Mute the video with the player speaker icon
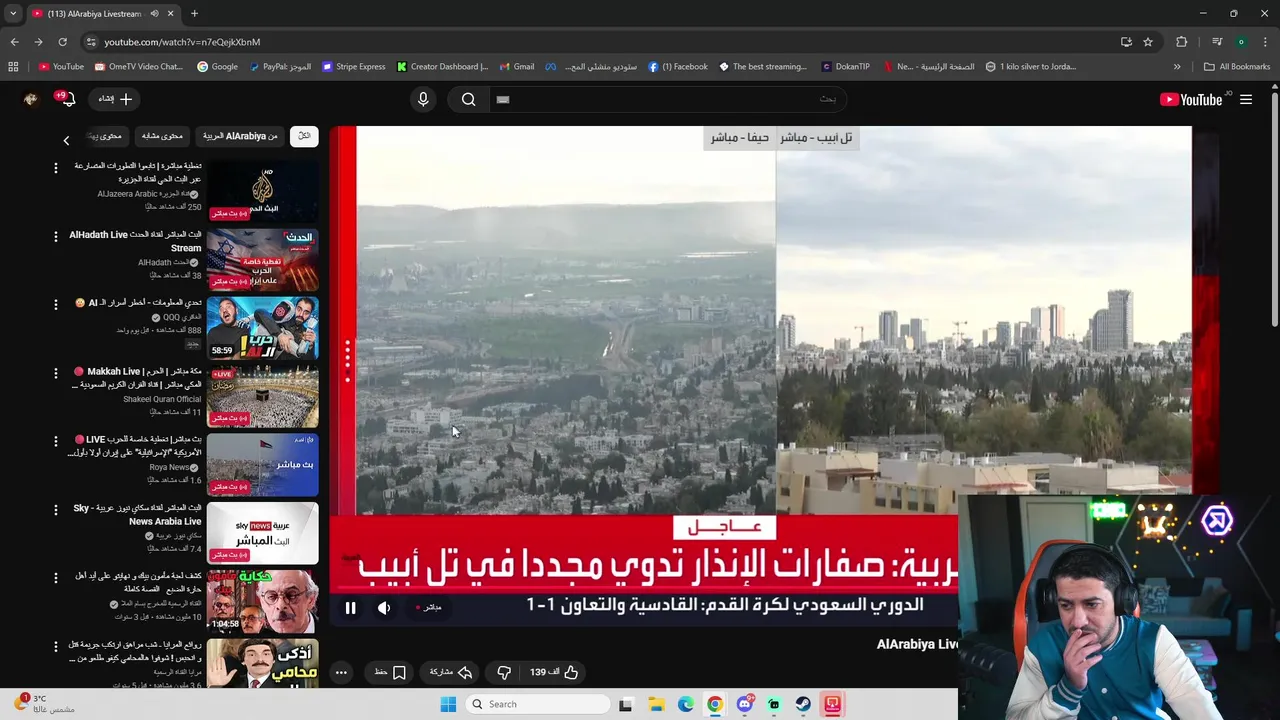The height and width of the screenshot is (720, 1280). tap(384, 608)
